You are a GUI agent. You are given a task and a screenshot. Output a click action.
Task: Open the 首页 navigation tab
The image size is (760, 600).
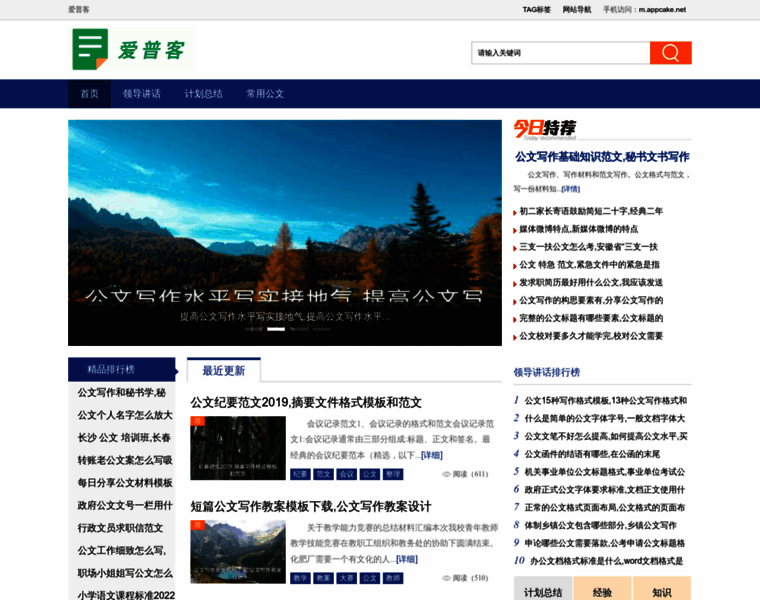tap(90, 94)
